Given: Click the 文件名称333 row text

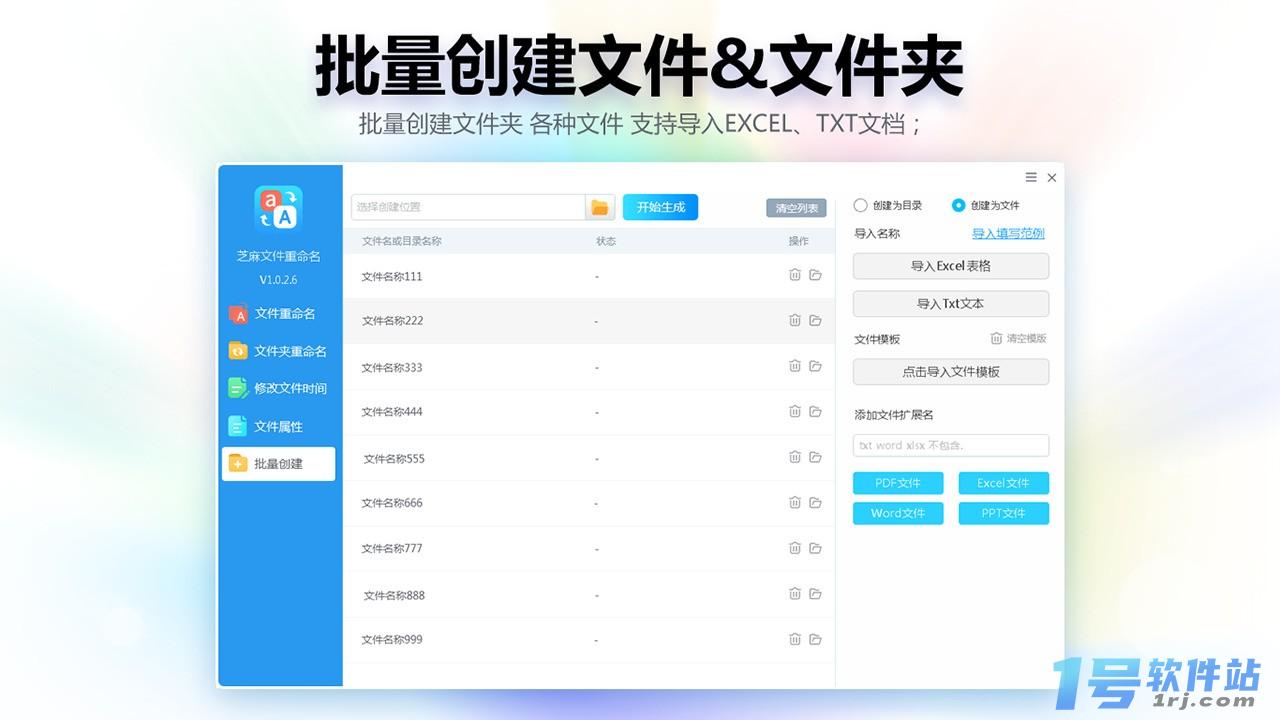Looking at the screenshot, I should [392, 367].
